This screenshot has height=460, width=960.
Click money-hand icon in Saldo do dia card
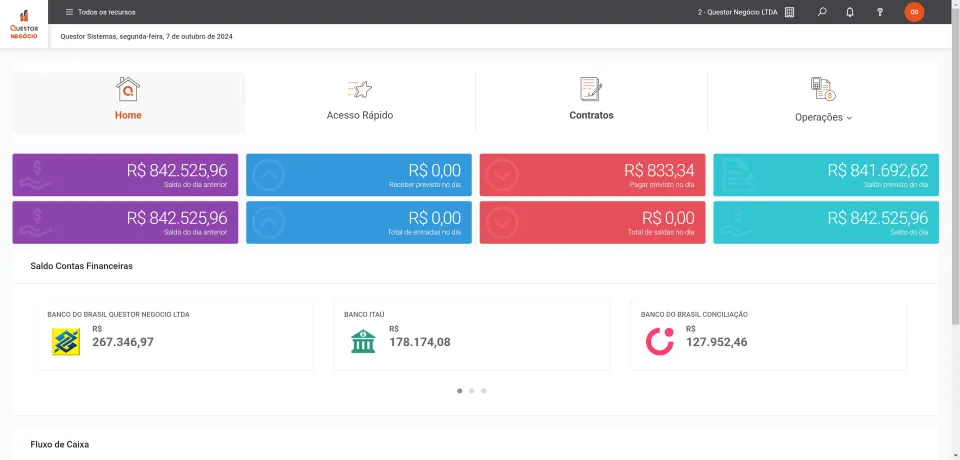tap(738, 223)
